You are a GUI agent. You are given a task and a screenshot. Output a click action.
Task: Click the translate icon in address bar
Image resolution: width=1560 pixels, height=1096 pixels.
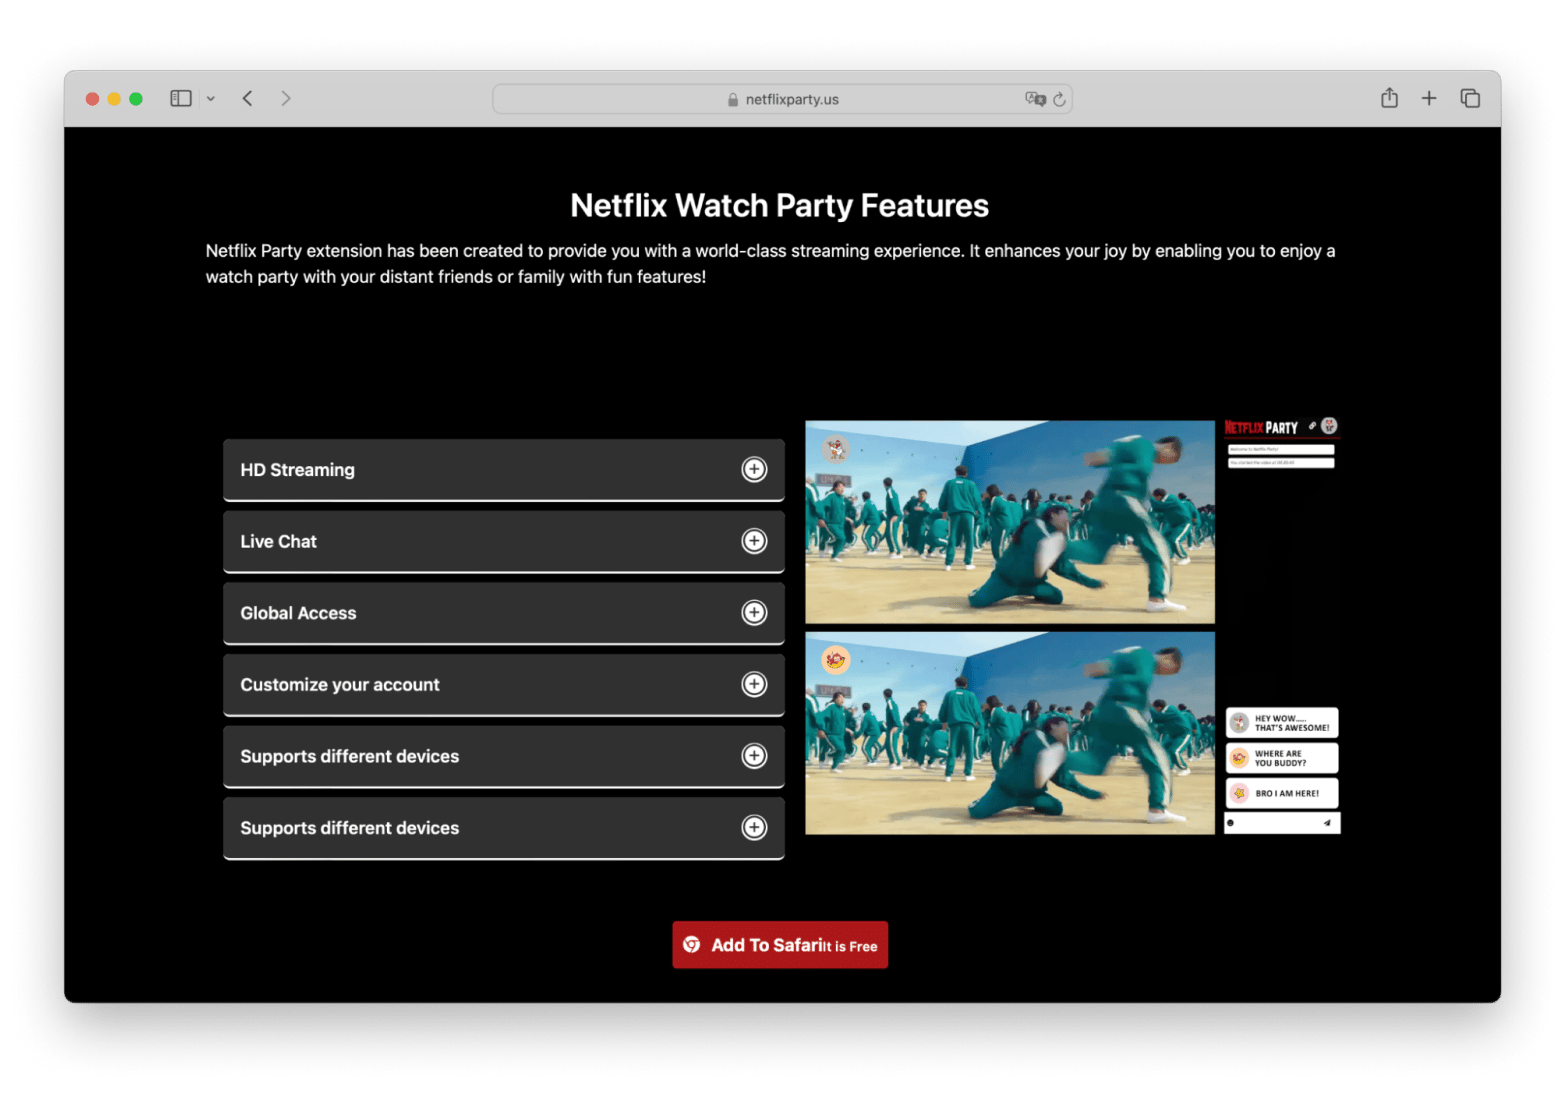point(1034,99)
